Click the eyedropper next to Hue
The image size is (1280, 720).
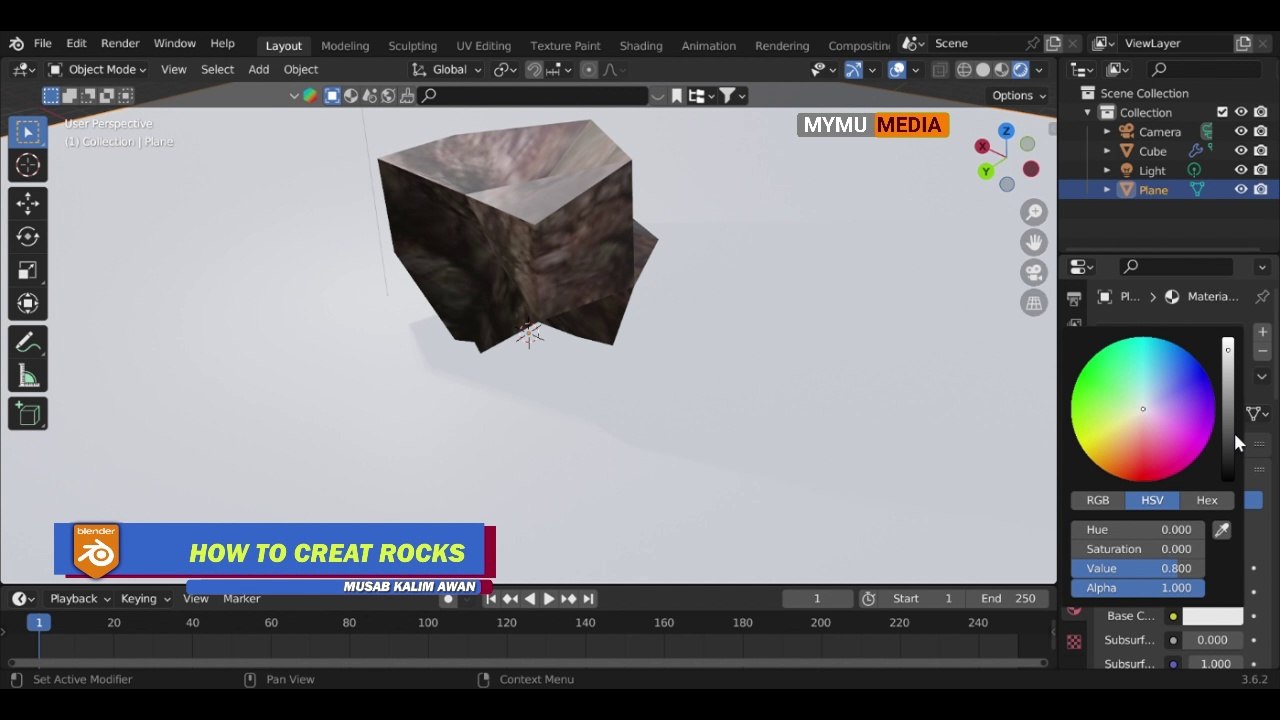1222,530
